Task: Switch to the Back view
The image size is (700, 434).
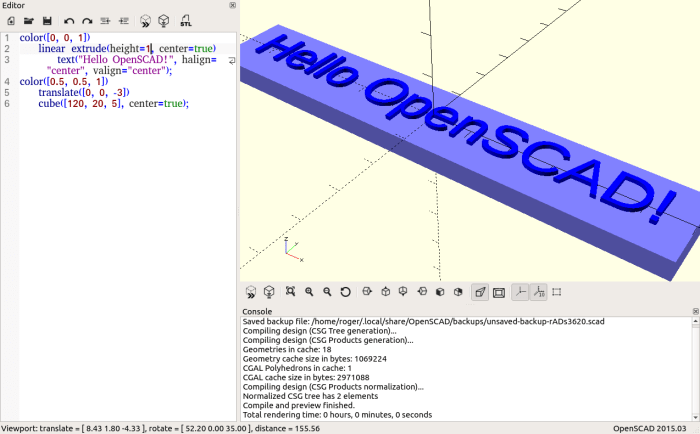Action: (458, 292)
